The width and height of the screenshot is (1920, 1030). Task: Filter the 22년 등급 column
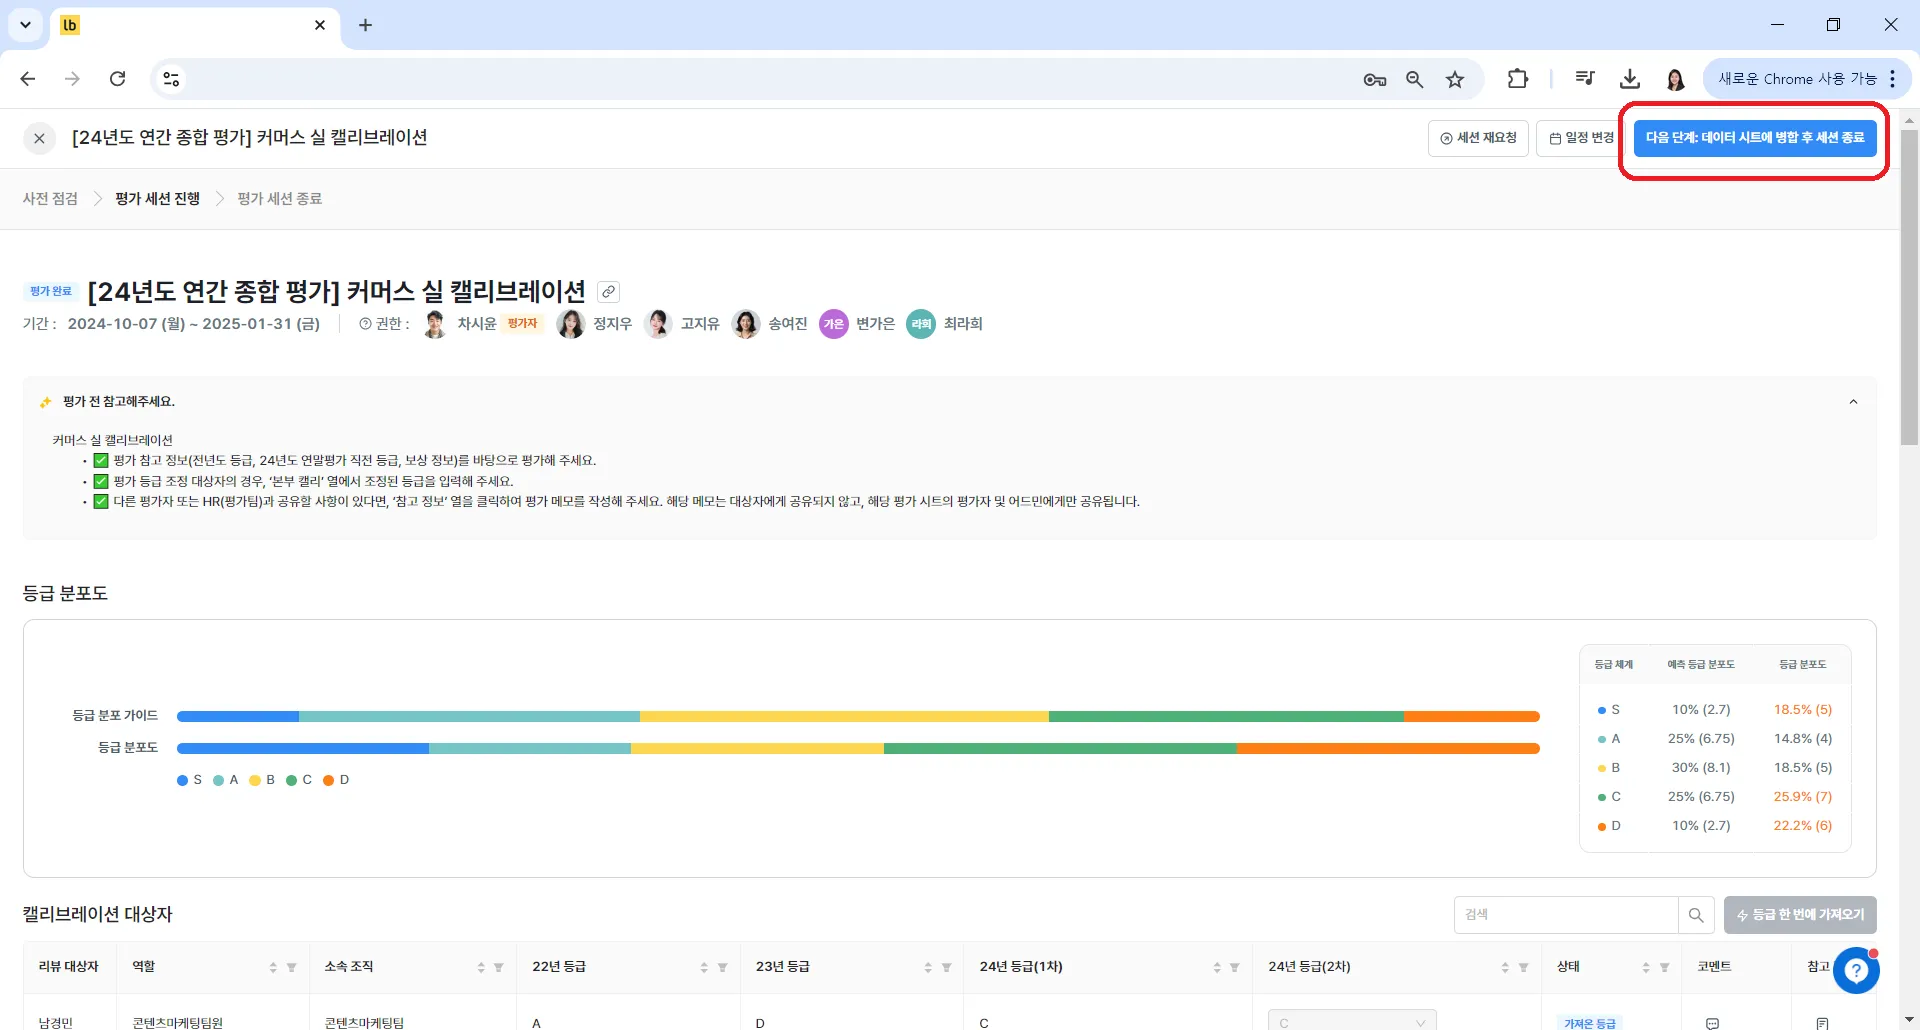point(723,967)
